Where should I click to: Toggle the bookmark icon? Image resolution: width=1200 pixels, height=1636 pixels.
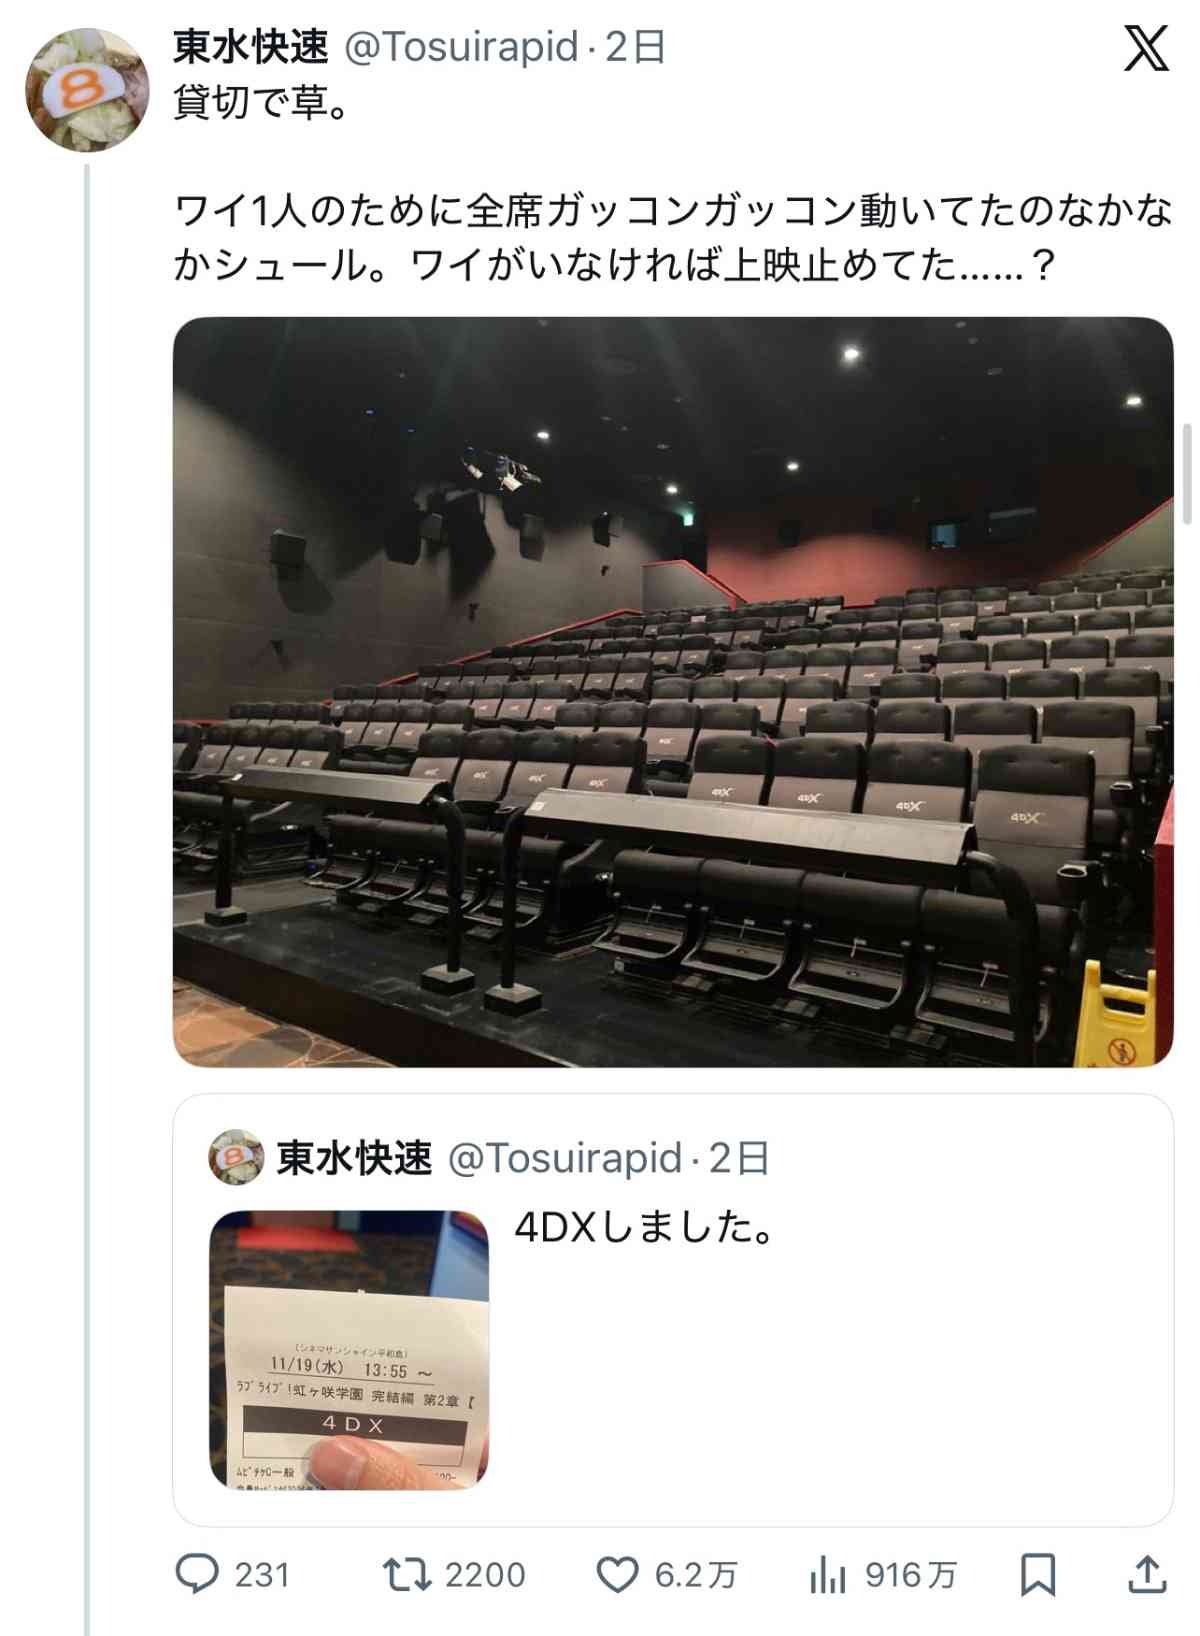tap(1037, 1575)
